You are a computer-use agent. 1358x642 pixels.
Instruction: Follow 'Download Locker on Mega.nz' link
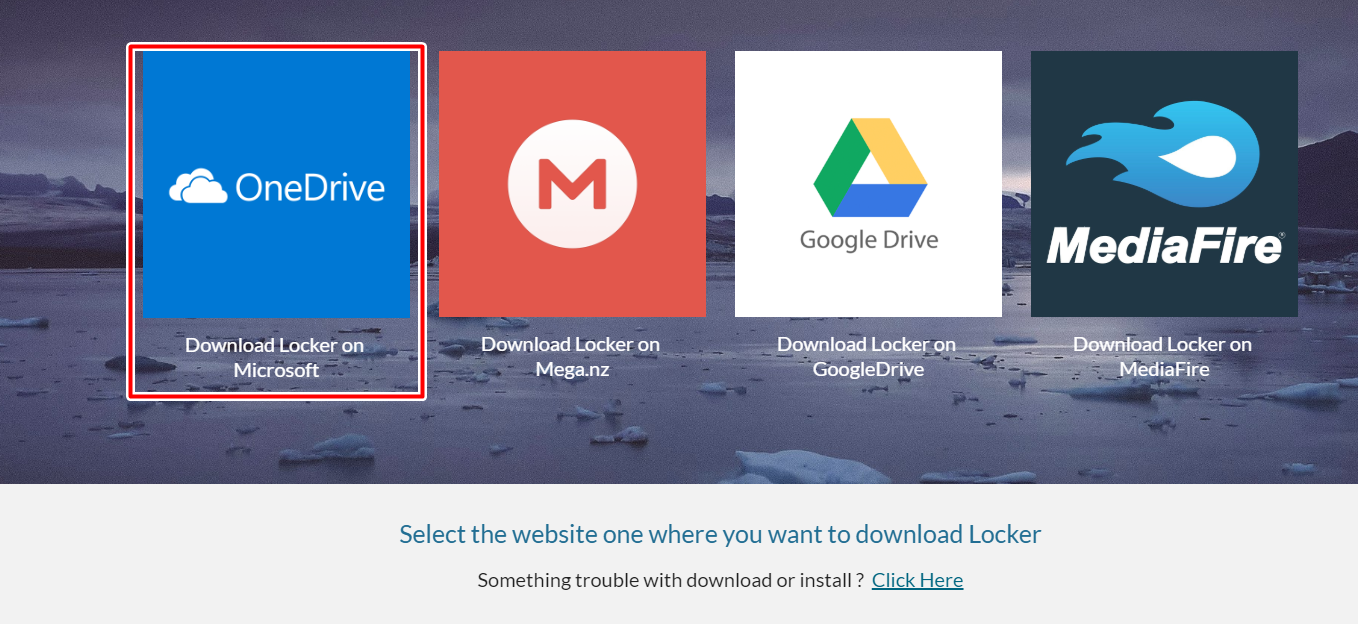[x=571, y=357]
